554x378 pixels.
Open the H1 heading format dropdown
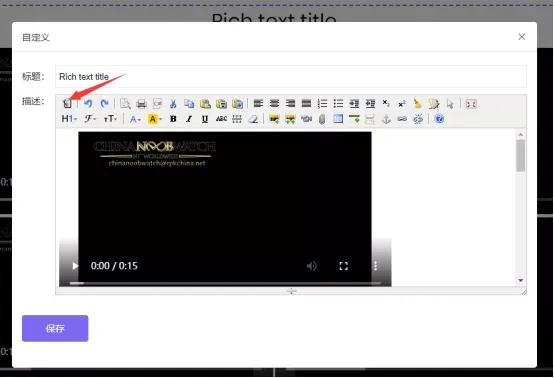pyautogui.click(x=69, y=119)
